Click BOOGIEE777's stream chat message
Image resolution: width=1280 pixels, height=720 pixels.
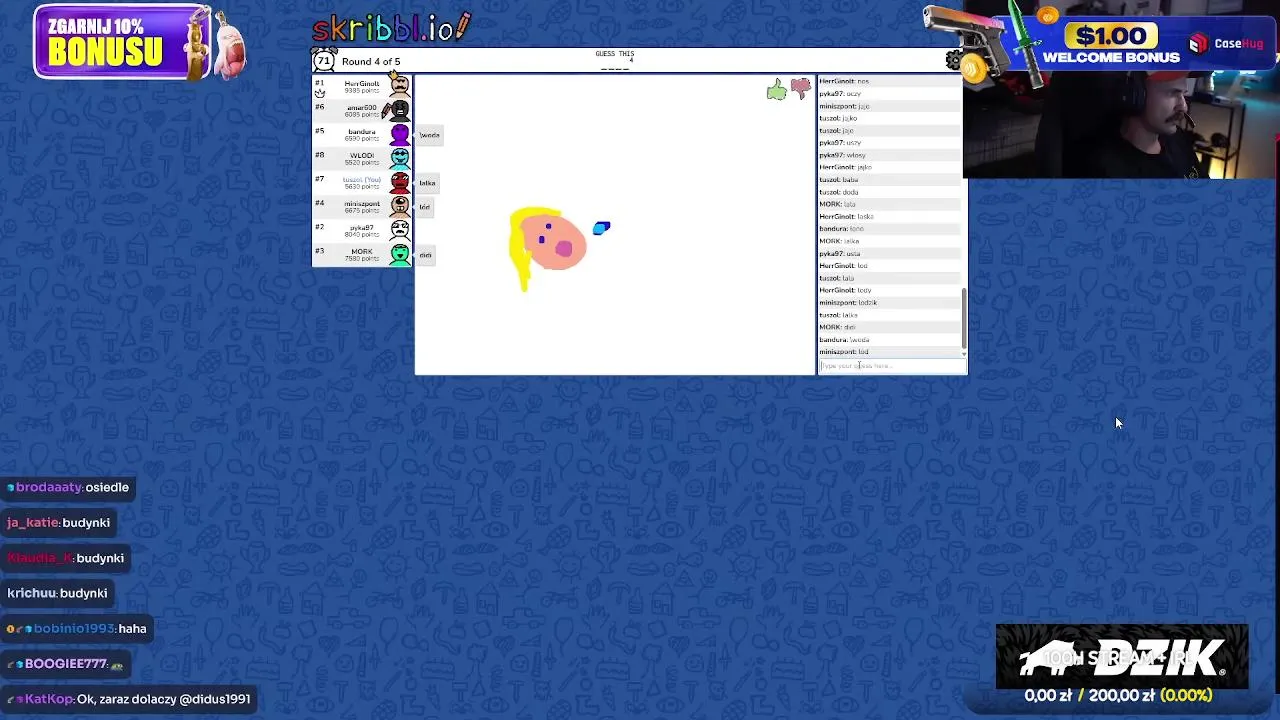pos(65,664)
